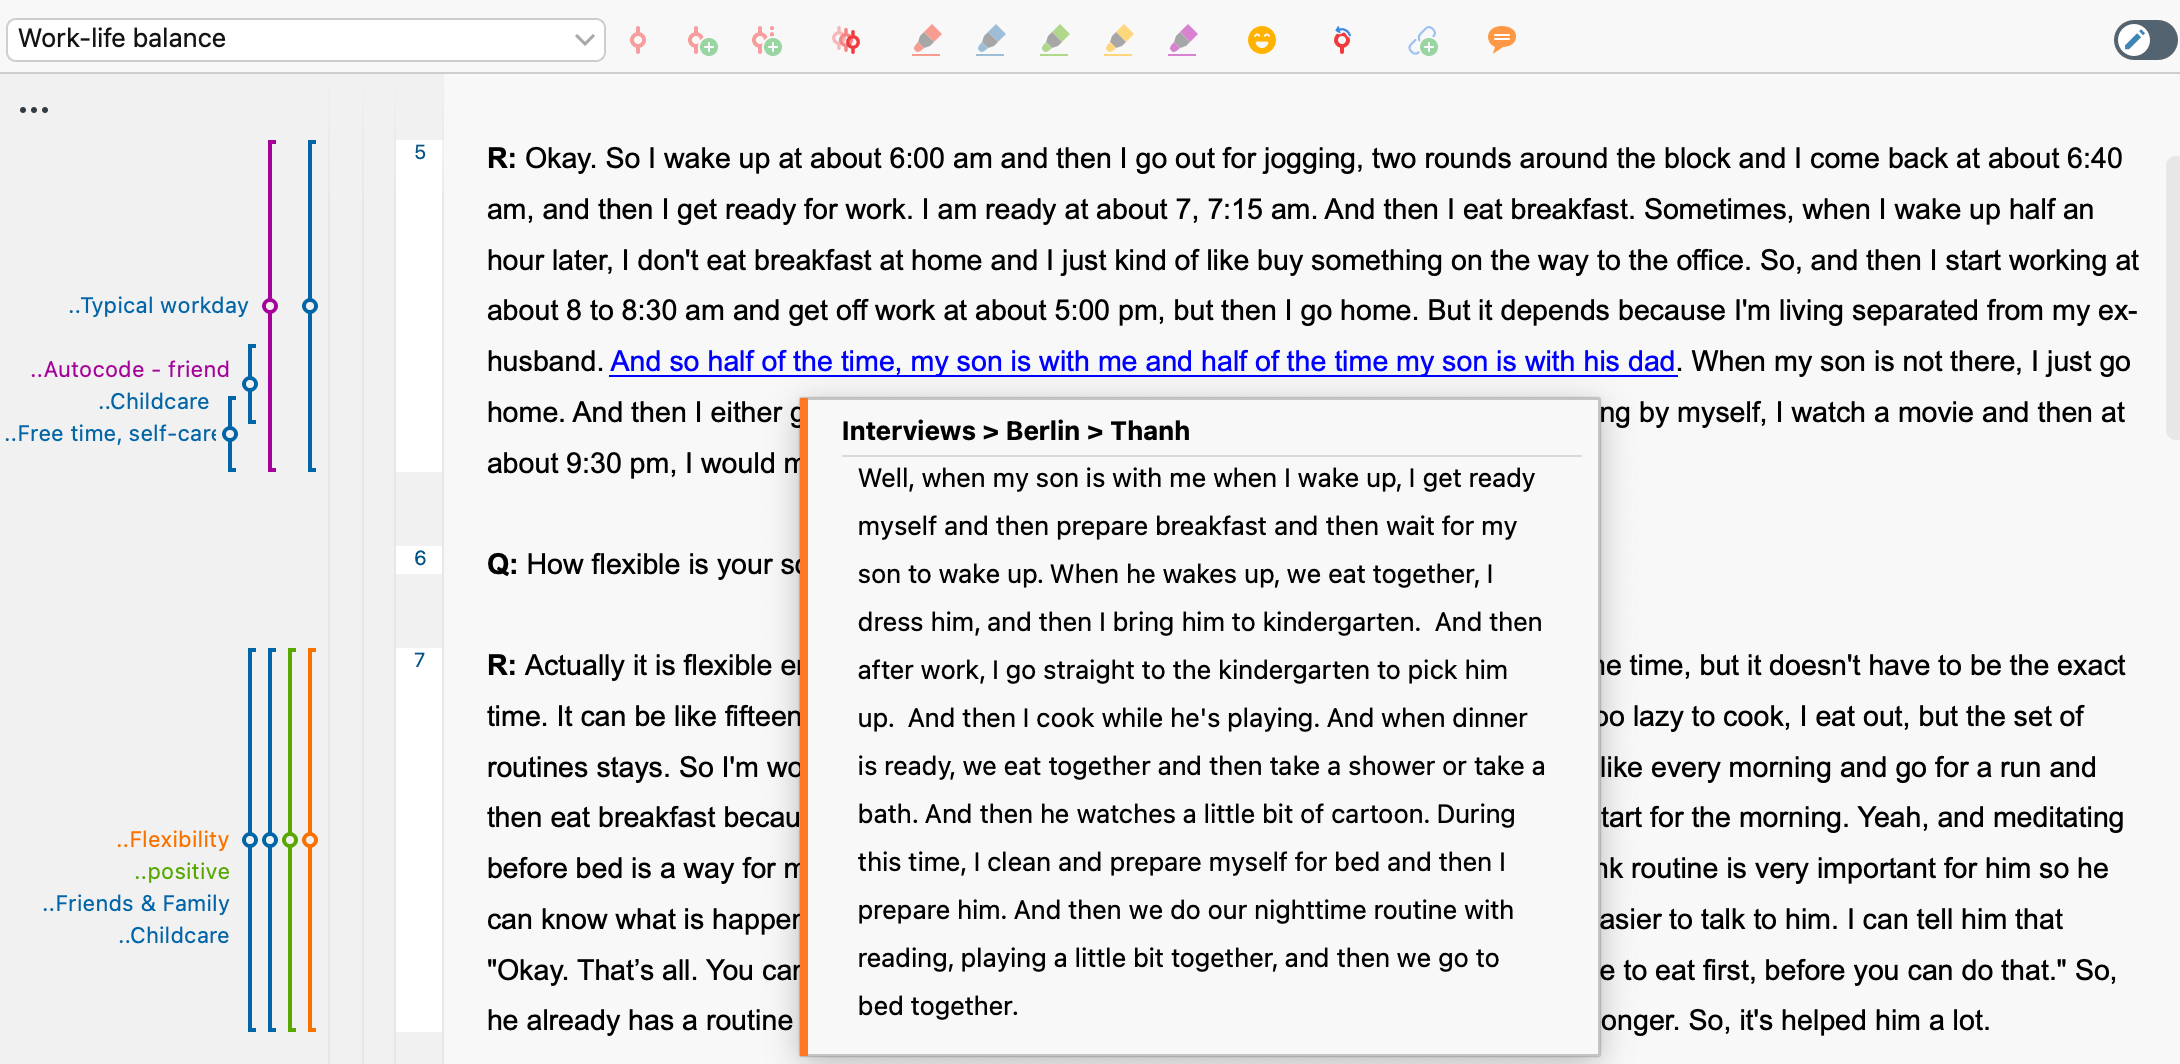Select the Flexibility code label

coord(172,839)
